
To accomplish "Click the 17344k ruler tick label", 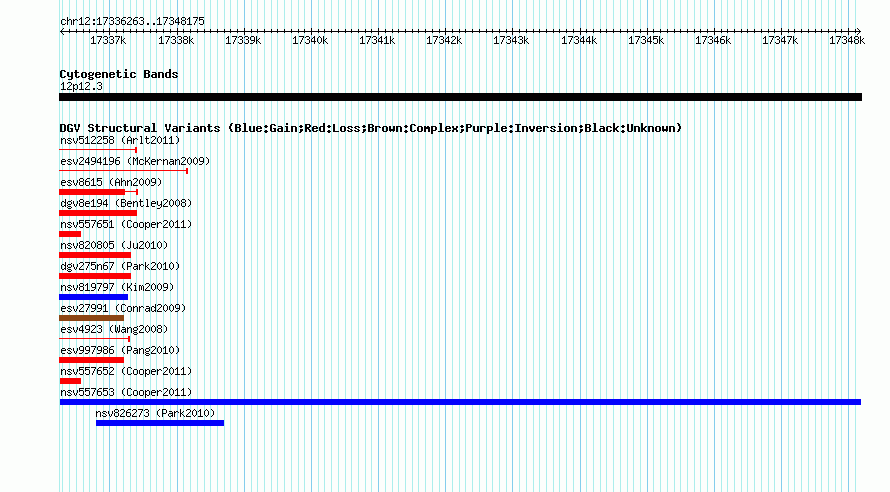I will point(579,40).
